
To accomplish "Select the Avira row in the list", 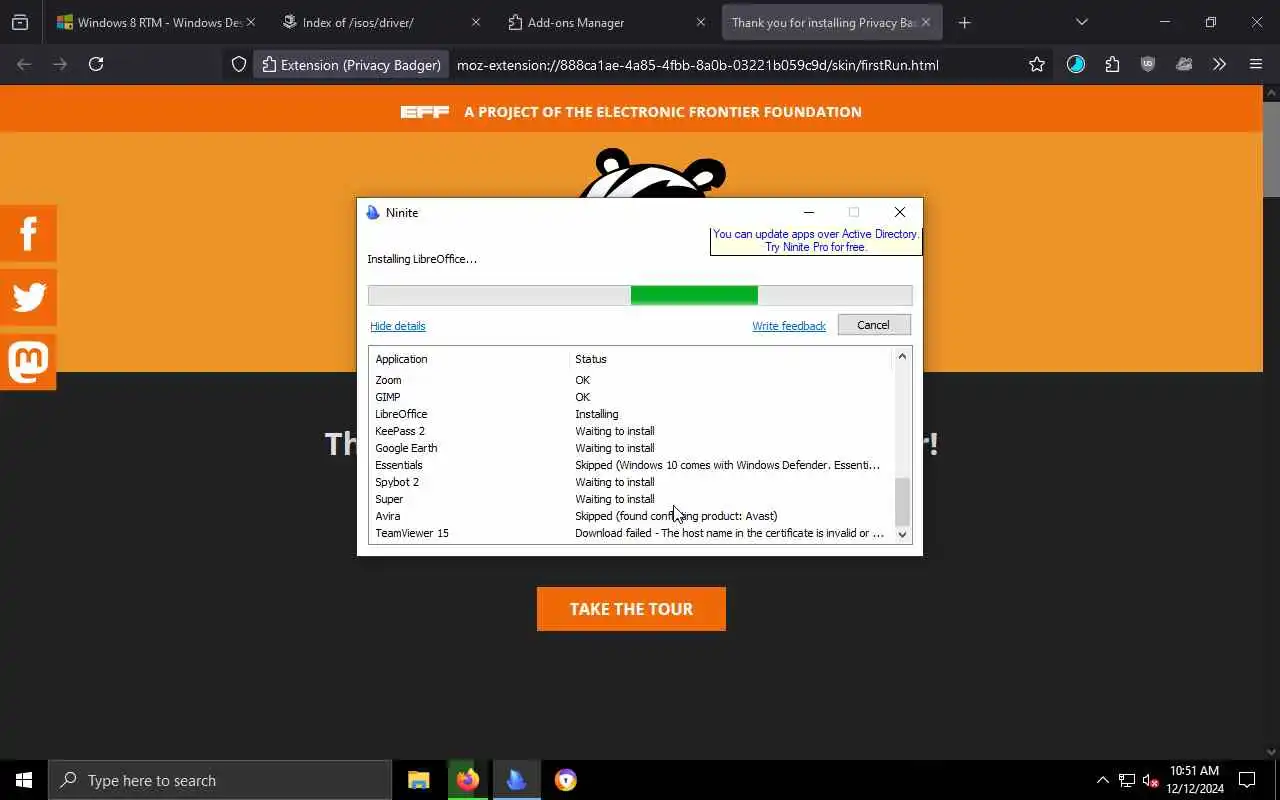I will click(630, 516).
